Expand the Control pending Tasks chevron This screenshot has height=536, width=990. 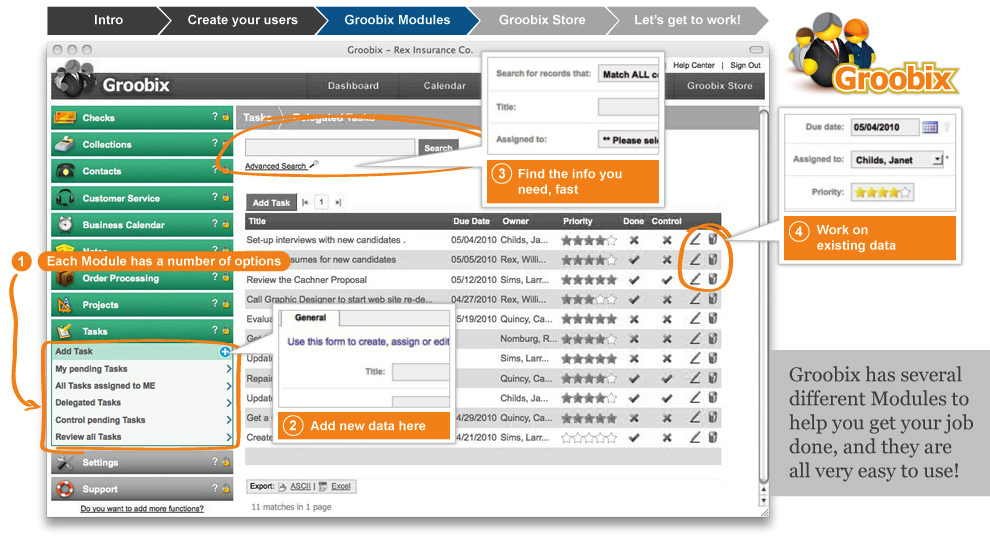(x=229, y=420)
